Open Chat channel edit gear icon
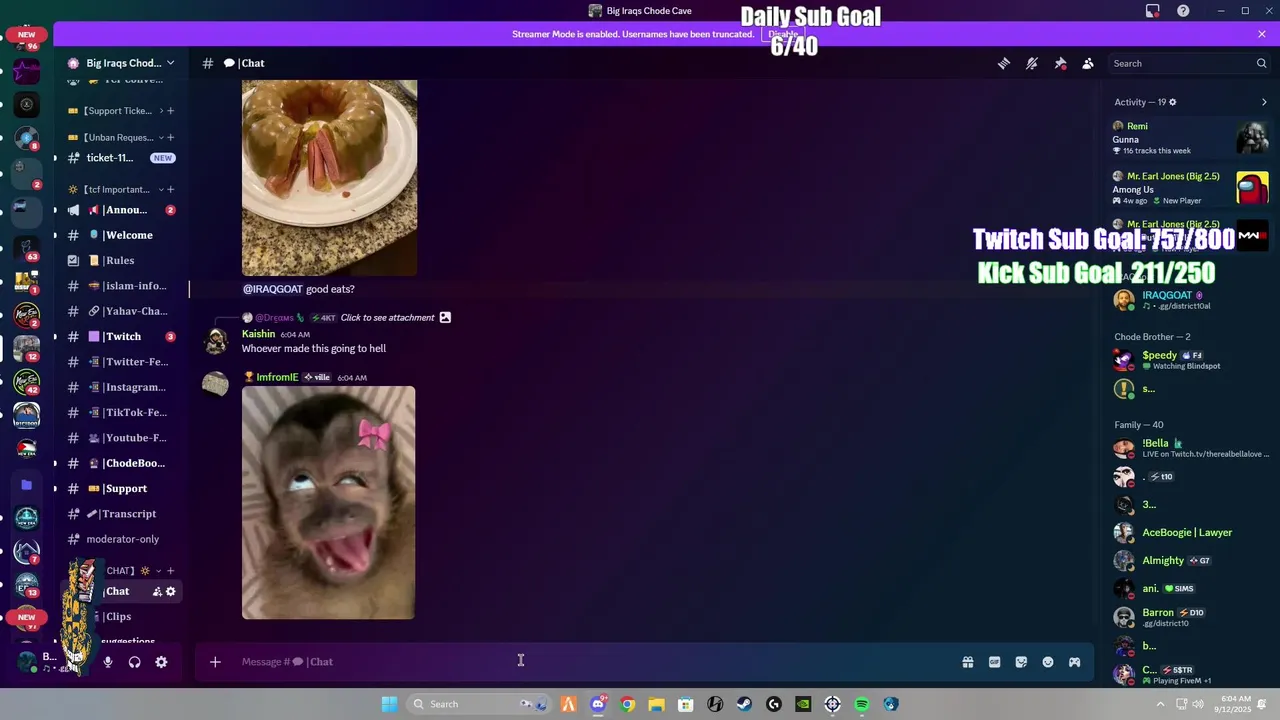1280x720 pixels. pyautogui.click(x=171, y=591)
